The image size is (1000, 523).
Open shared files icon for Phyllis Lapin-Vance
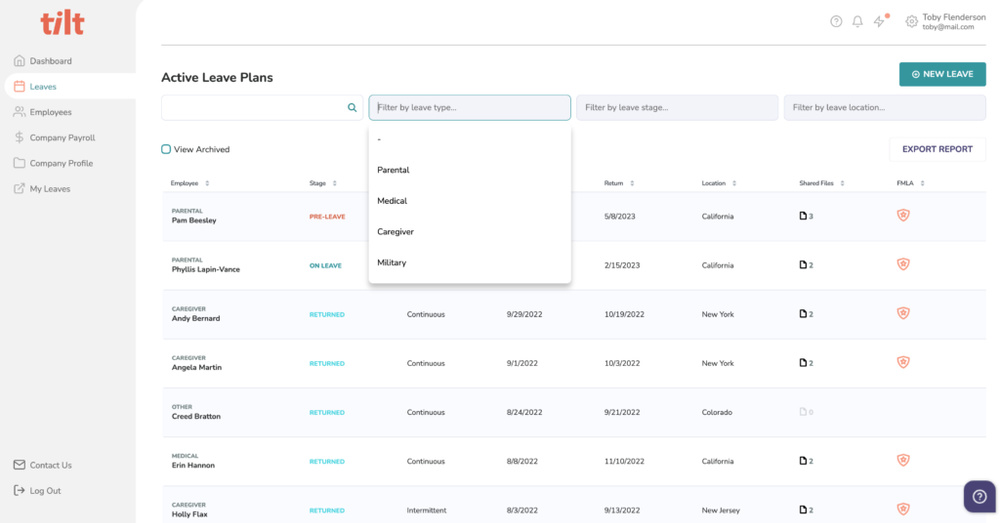pyautogui.click(x=806, y=265)
